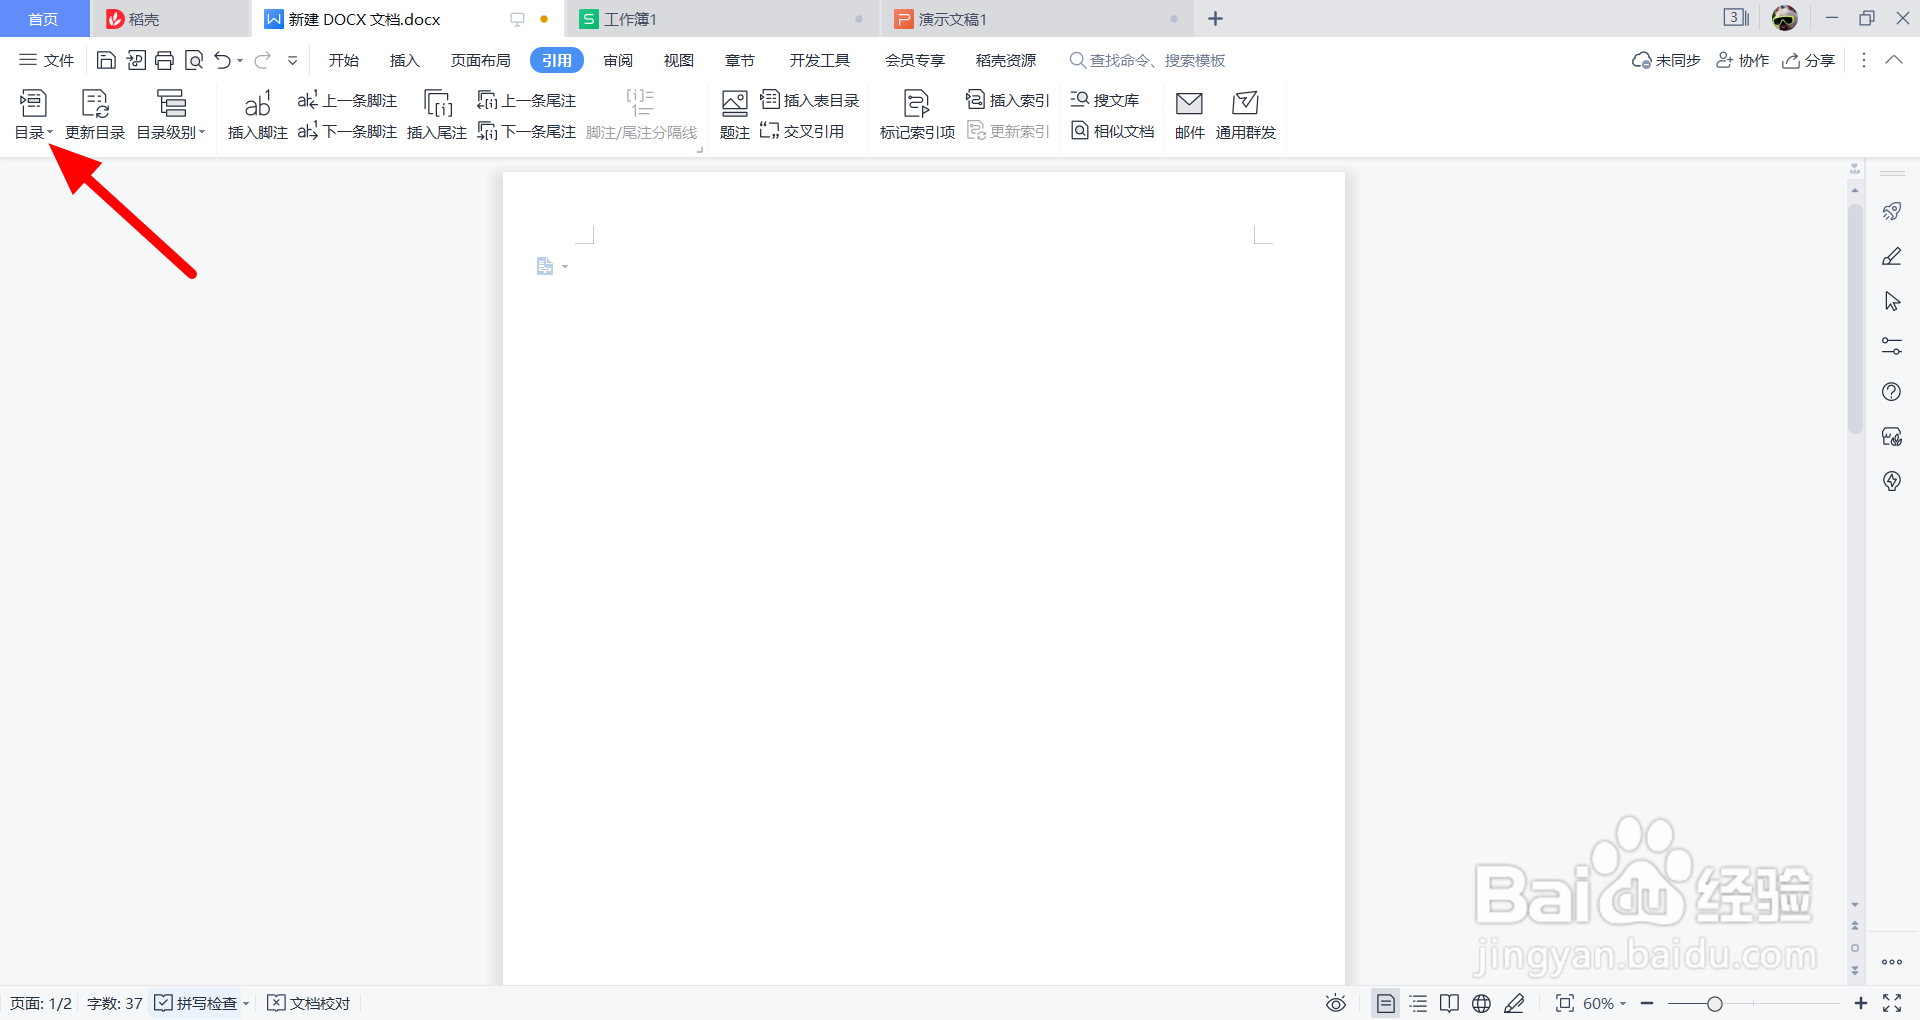Switch to web layout globe icon
The height and width of the screenshot is (1020, 1920).
click(1481, 1003)
